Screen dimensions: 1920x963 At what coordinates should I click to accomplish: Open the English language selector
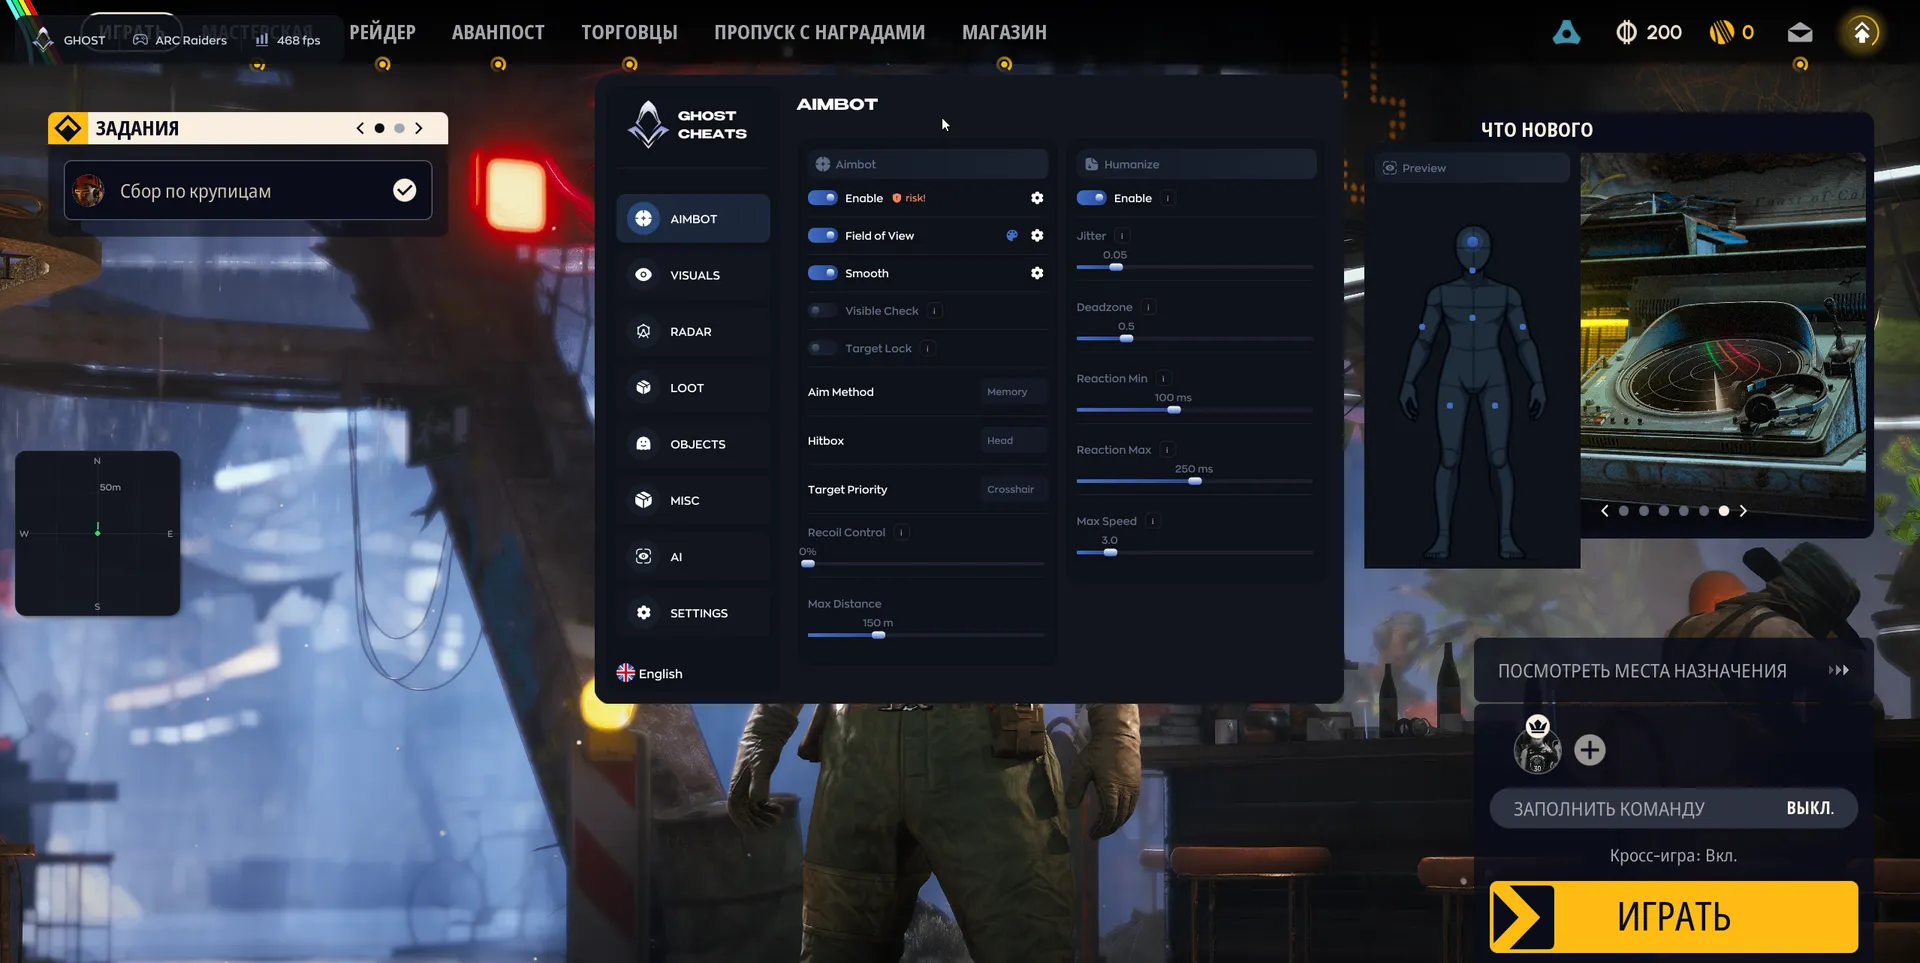click(650, 674)
